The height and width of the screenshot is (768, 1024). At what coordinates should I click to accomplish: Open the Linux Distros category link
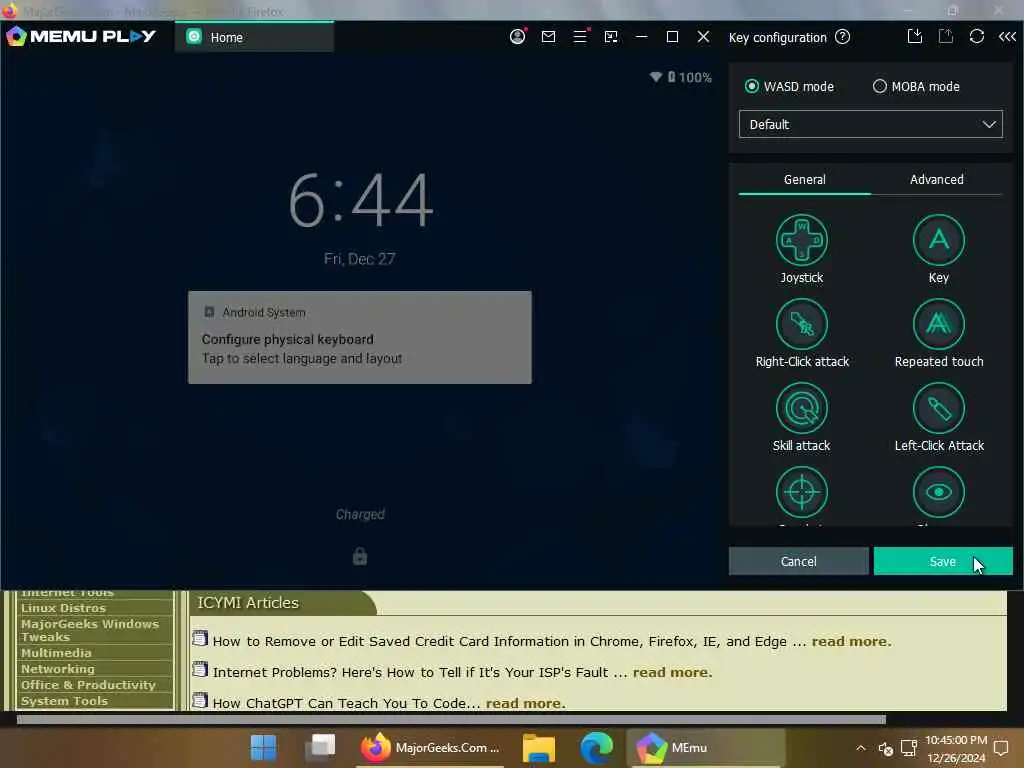click(63, 608)
